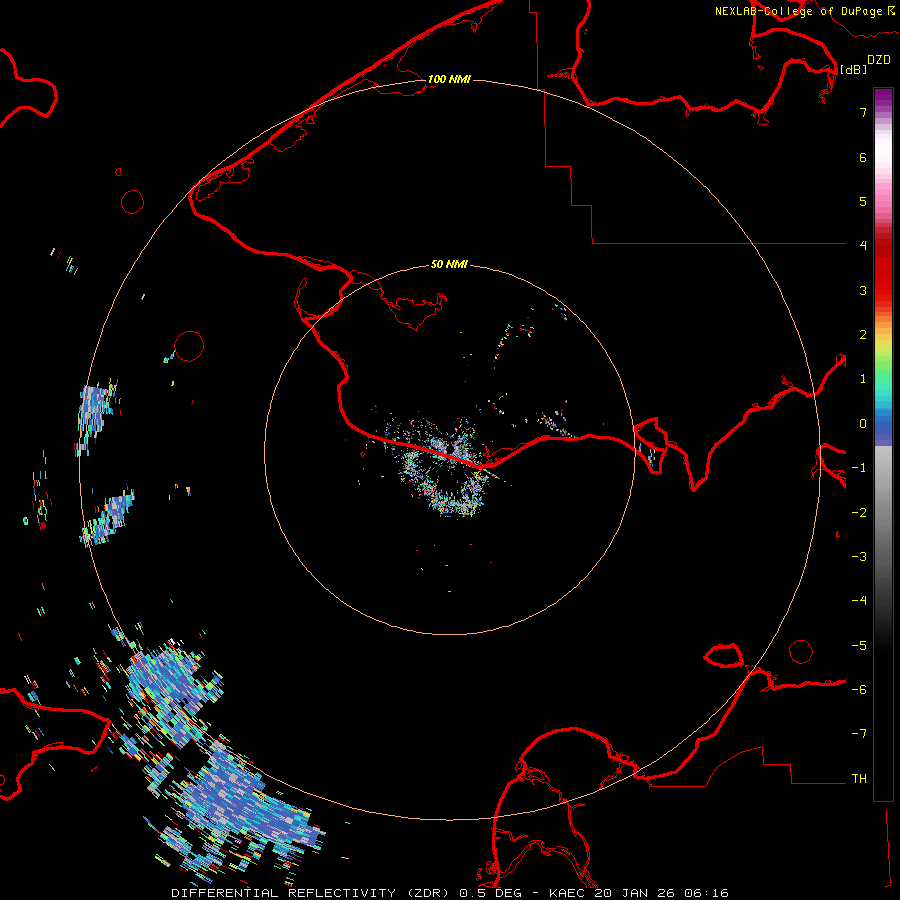Click the [dB] unit label
This screenshot has height=900, width=900.
854,69
